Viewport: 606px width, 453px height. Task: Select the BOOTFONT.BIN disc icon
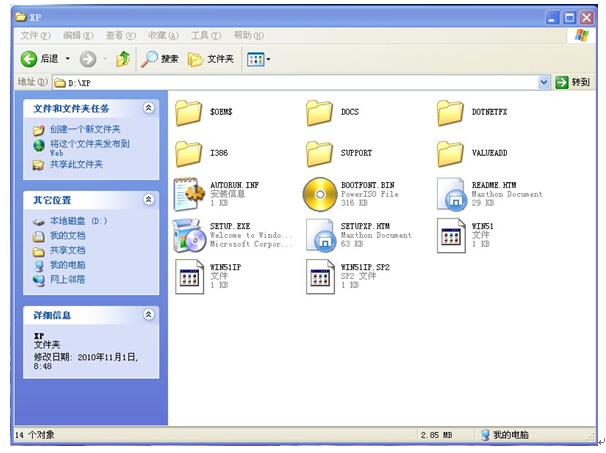coord(320,194)
